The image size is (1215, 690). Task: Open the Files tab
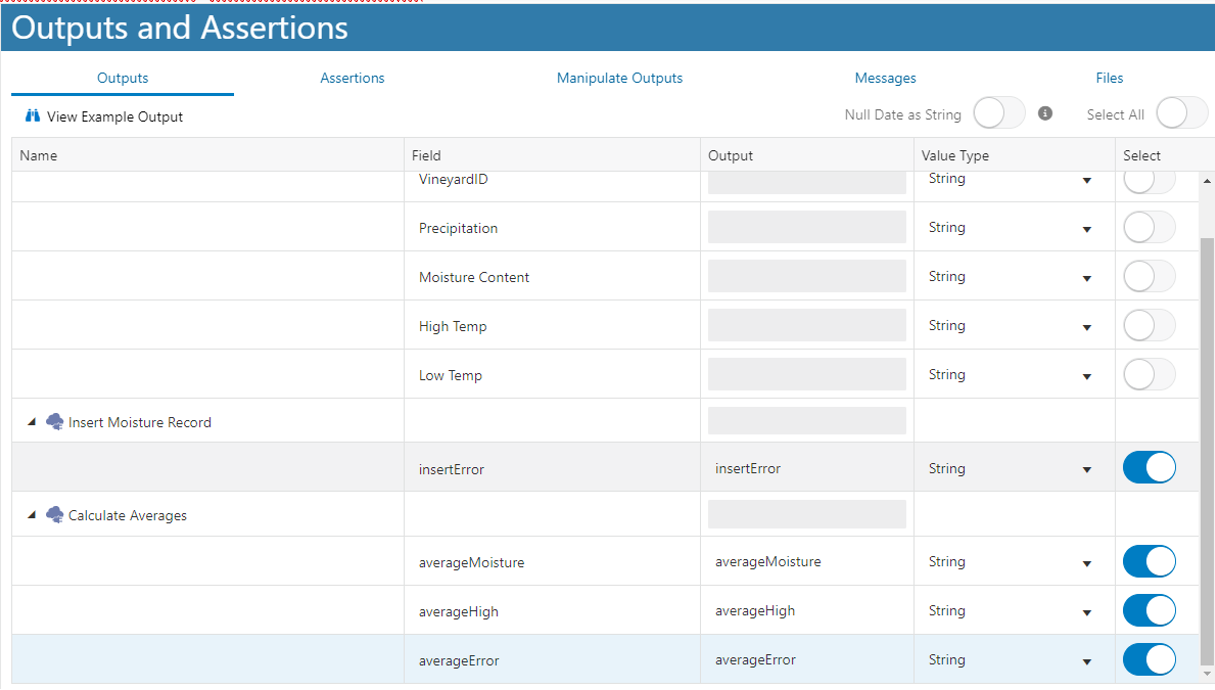click(1109, 78)
